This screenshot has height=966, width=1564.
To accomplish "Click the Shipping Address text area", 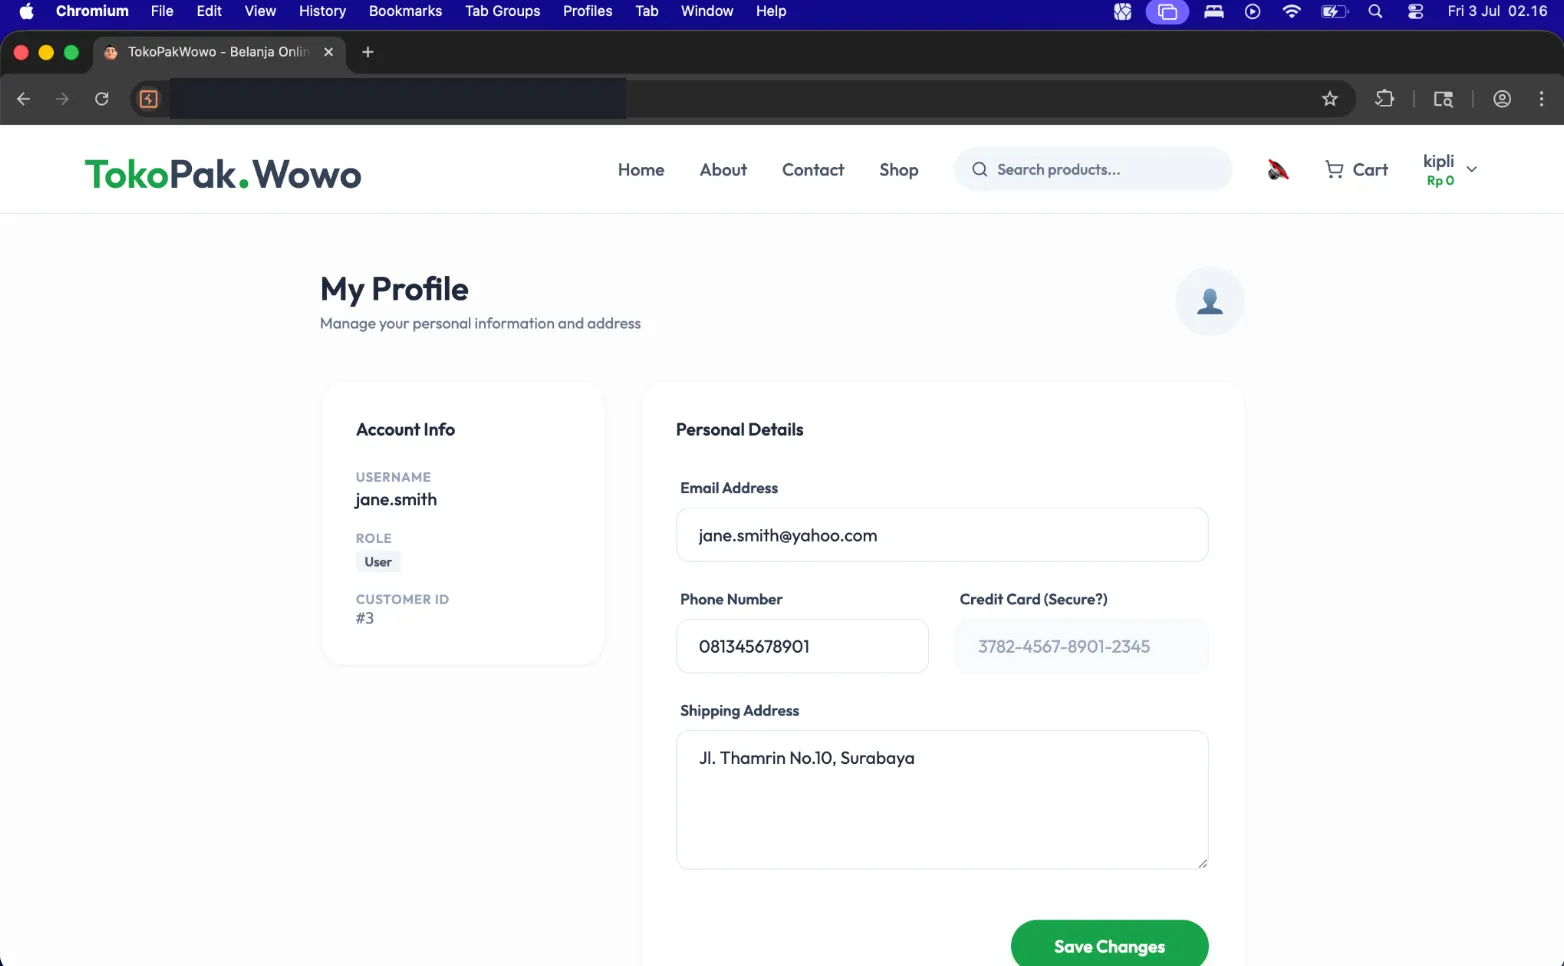I will pyautogui.click(x=942, y=800).
